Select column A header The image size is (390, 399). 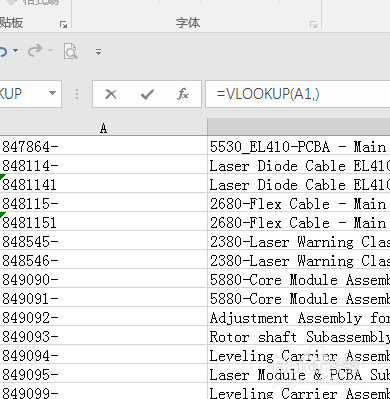103,127
